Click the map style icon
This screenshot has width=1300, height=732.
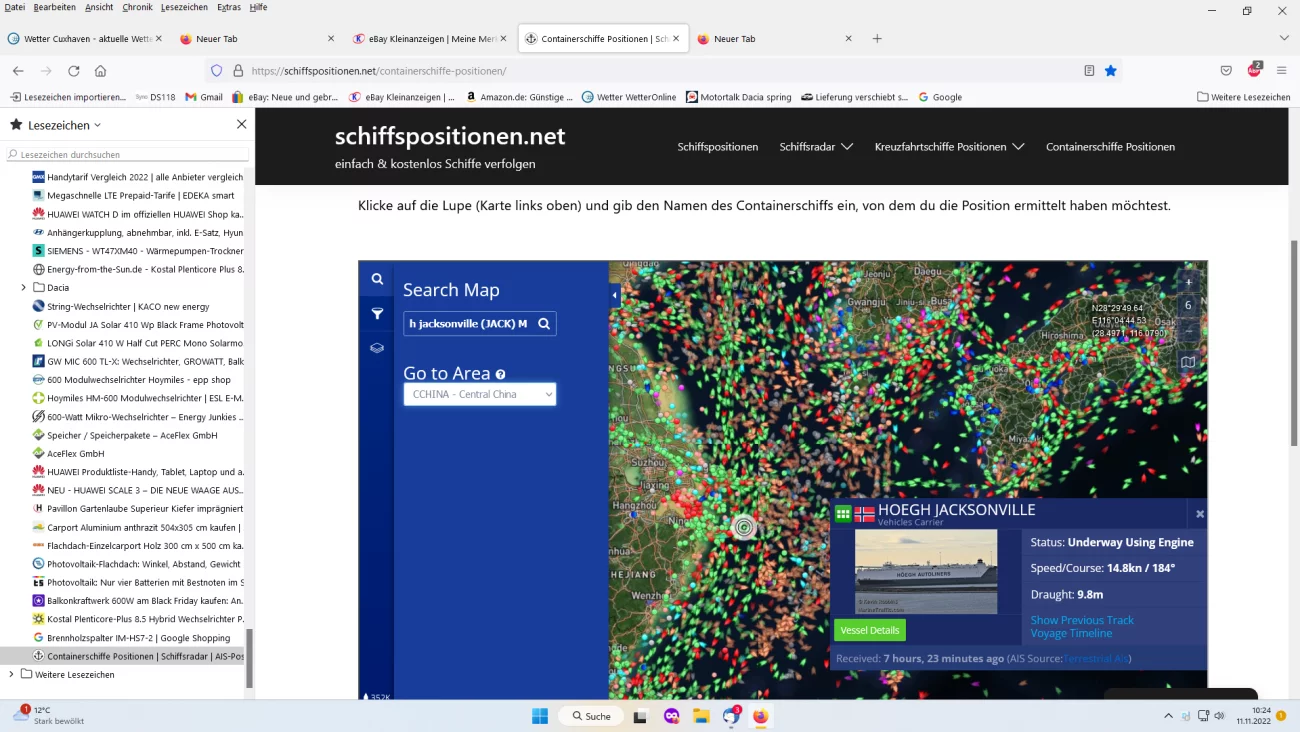click(1188, 362)
